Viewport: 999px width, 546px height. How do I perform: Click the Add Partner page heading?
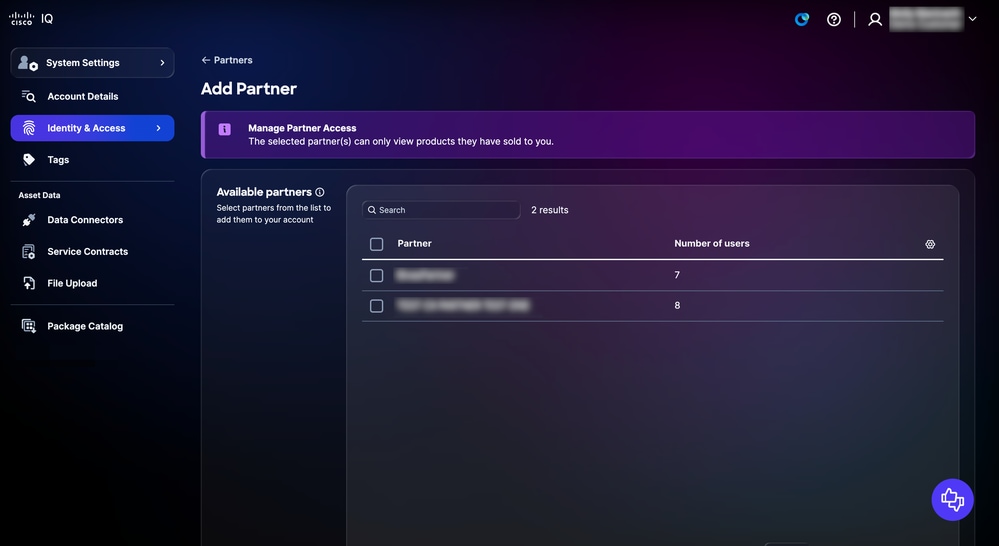click(x=249, y=89)
